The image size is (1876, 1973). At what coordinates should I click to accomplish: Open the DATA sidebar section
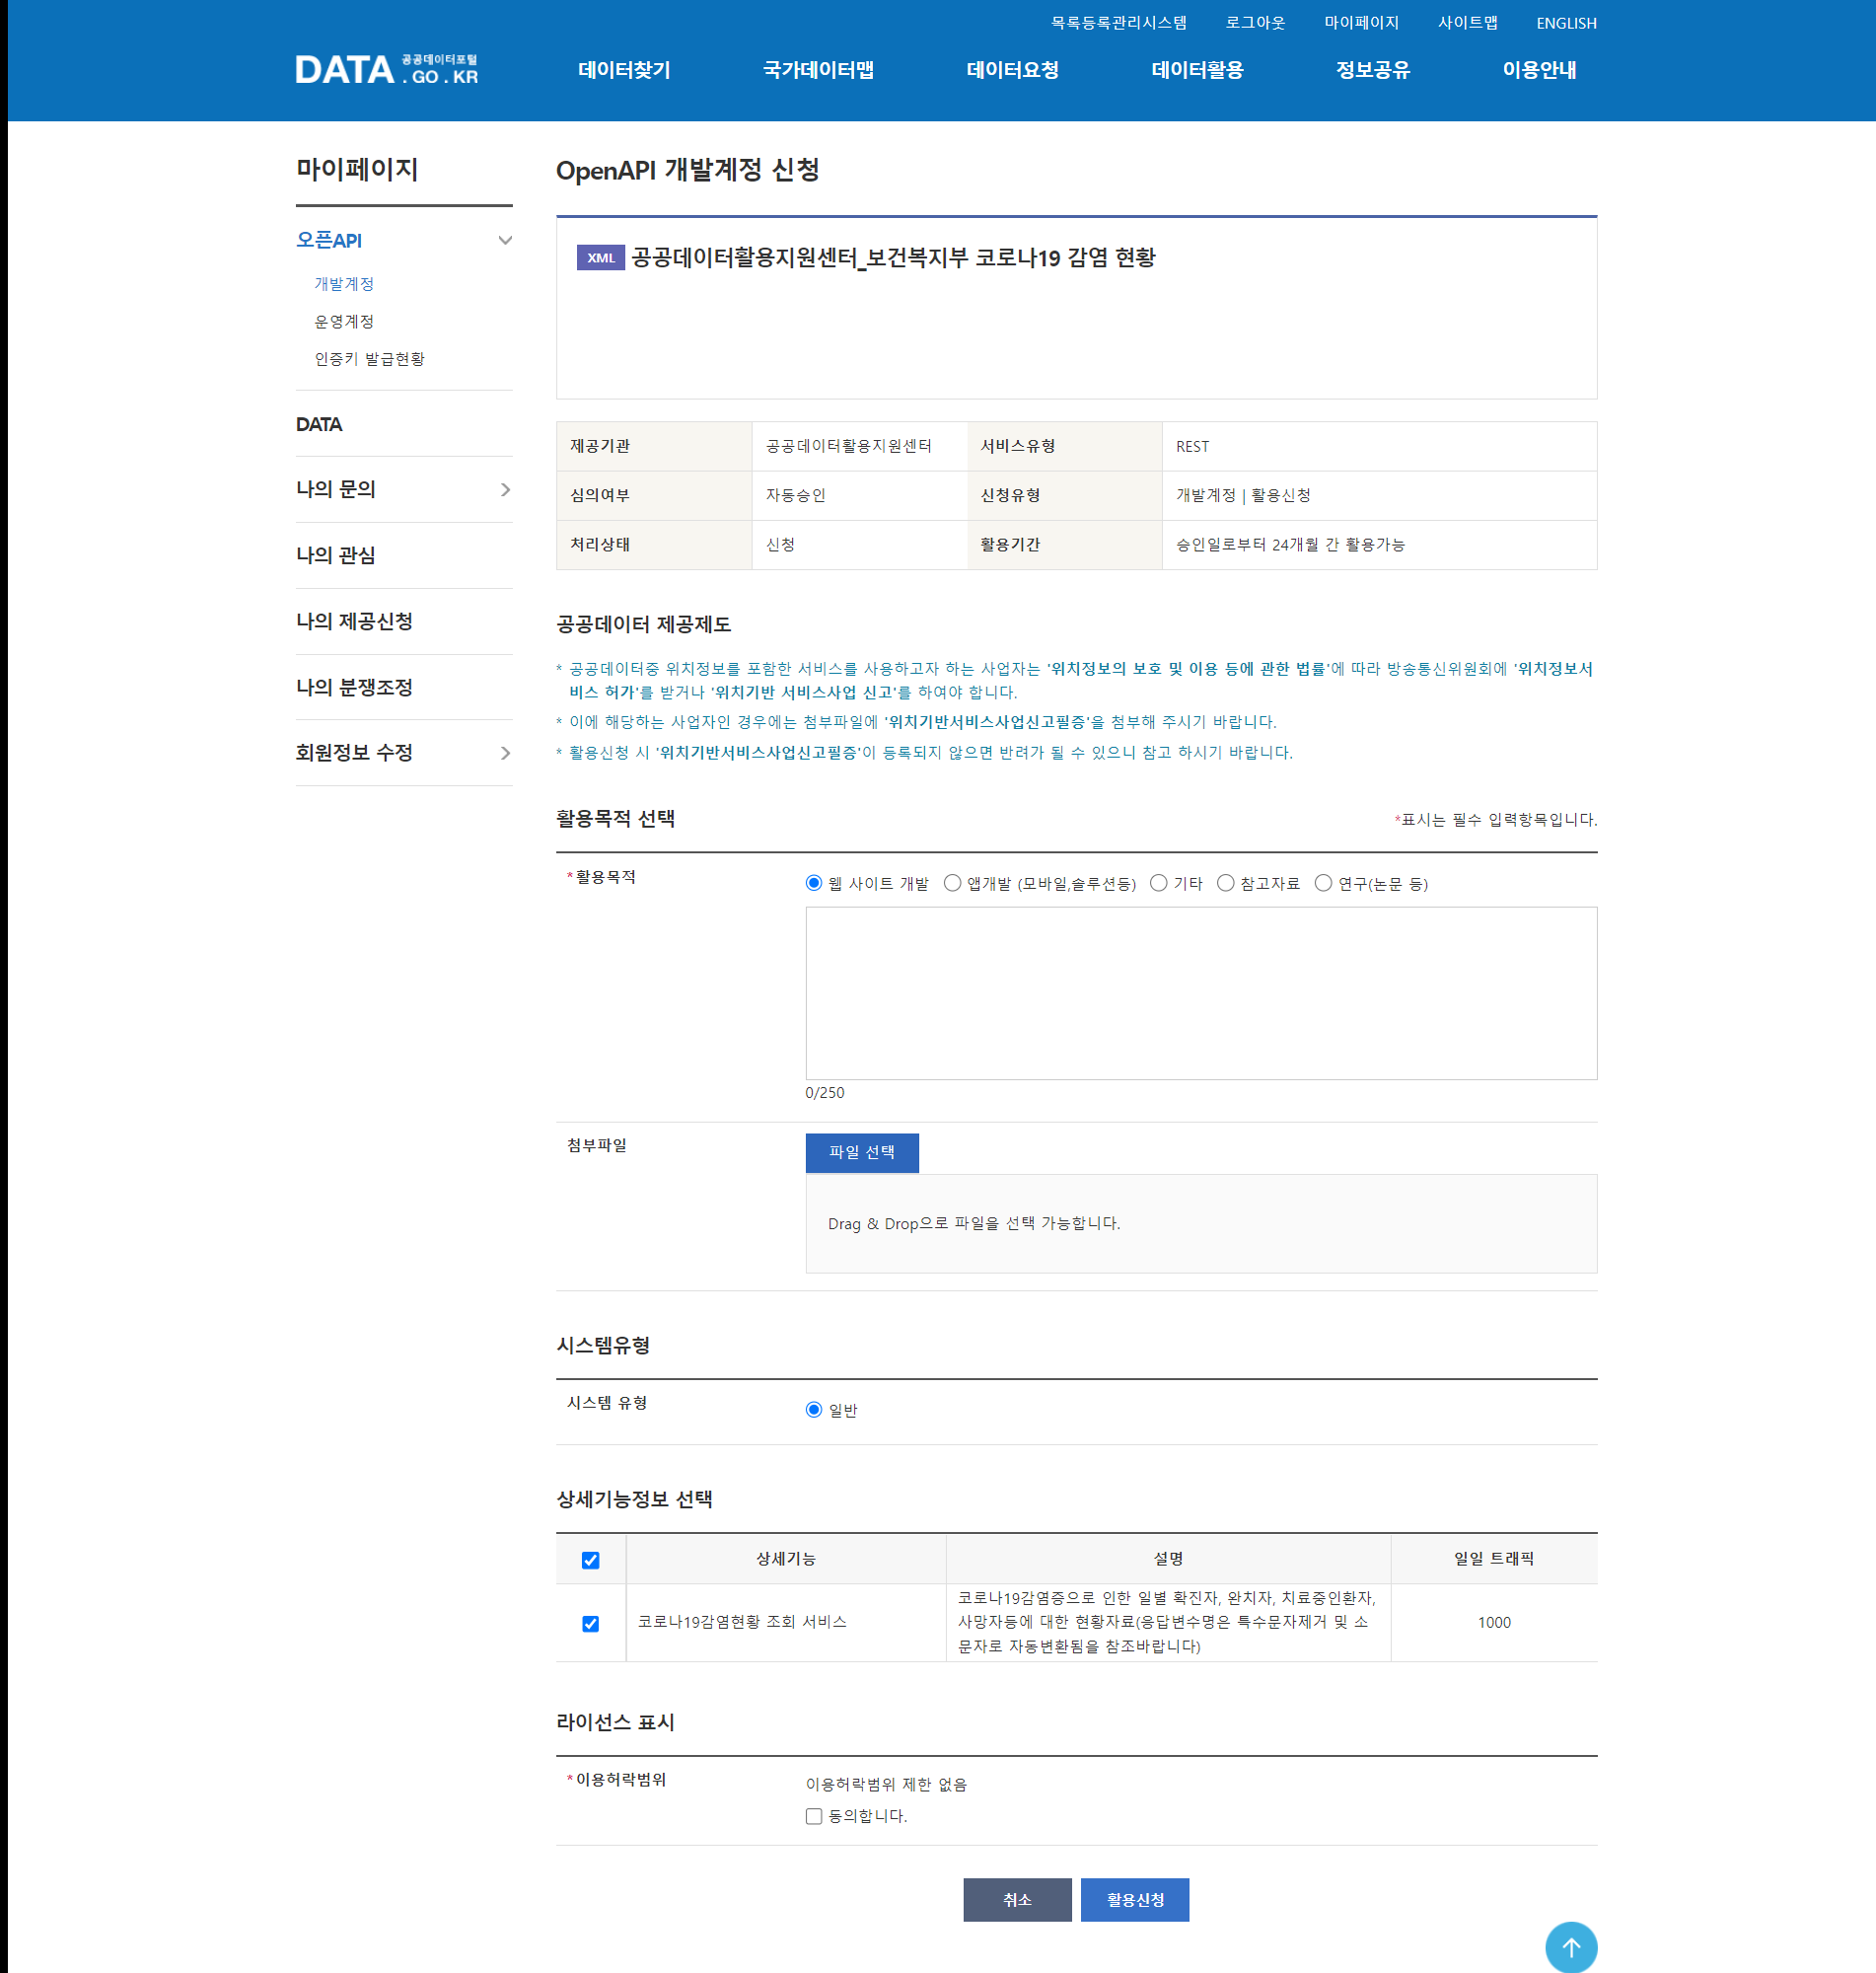pos(319,424)
